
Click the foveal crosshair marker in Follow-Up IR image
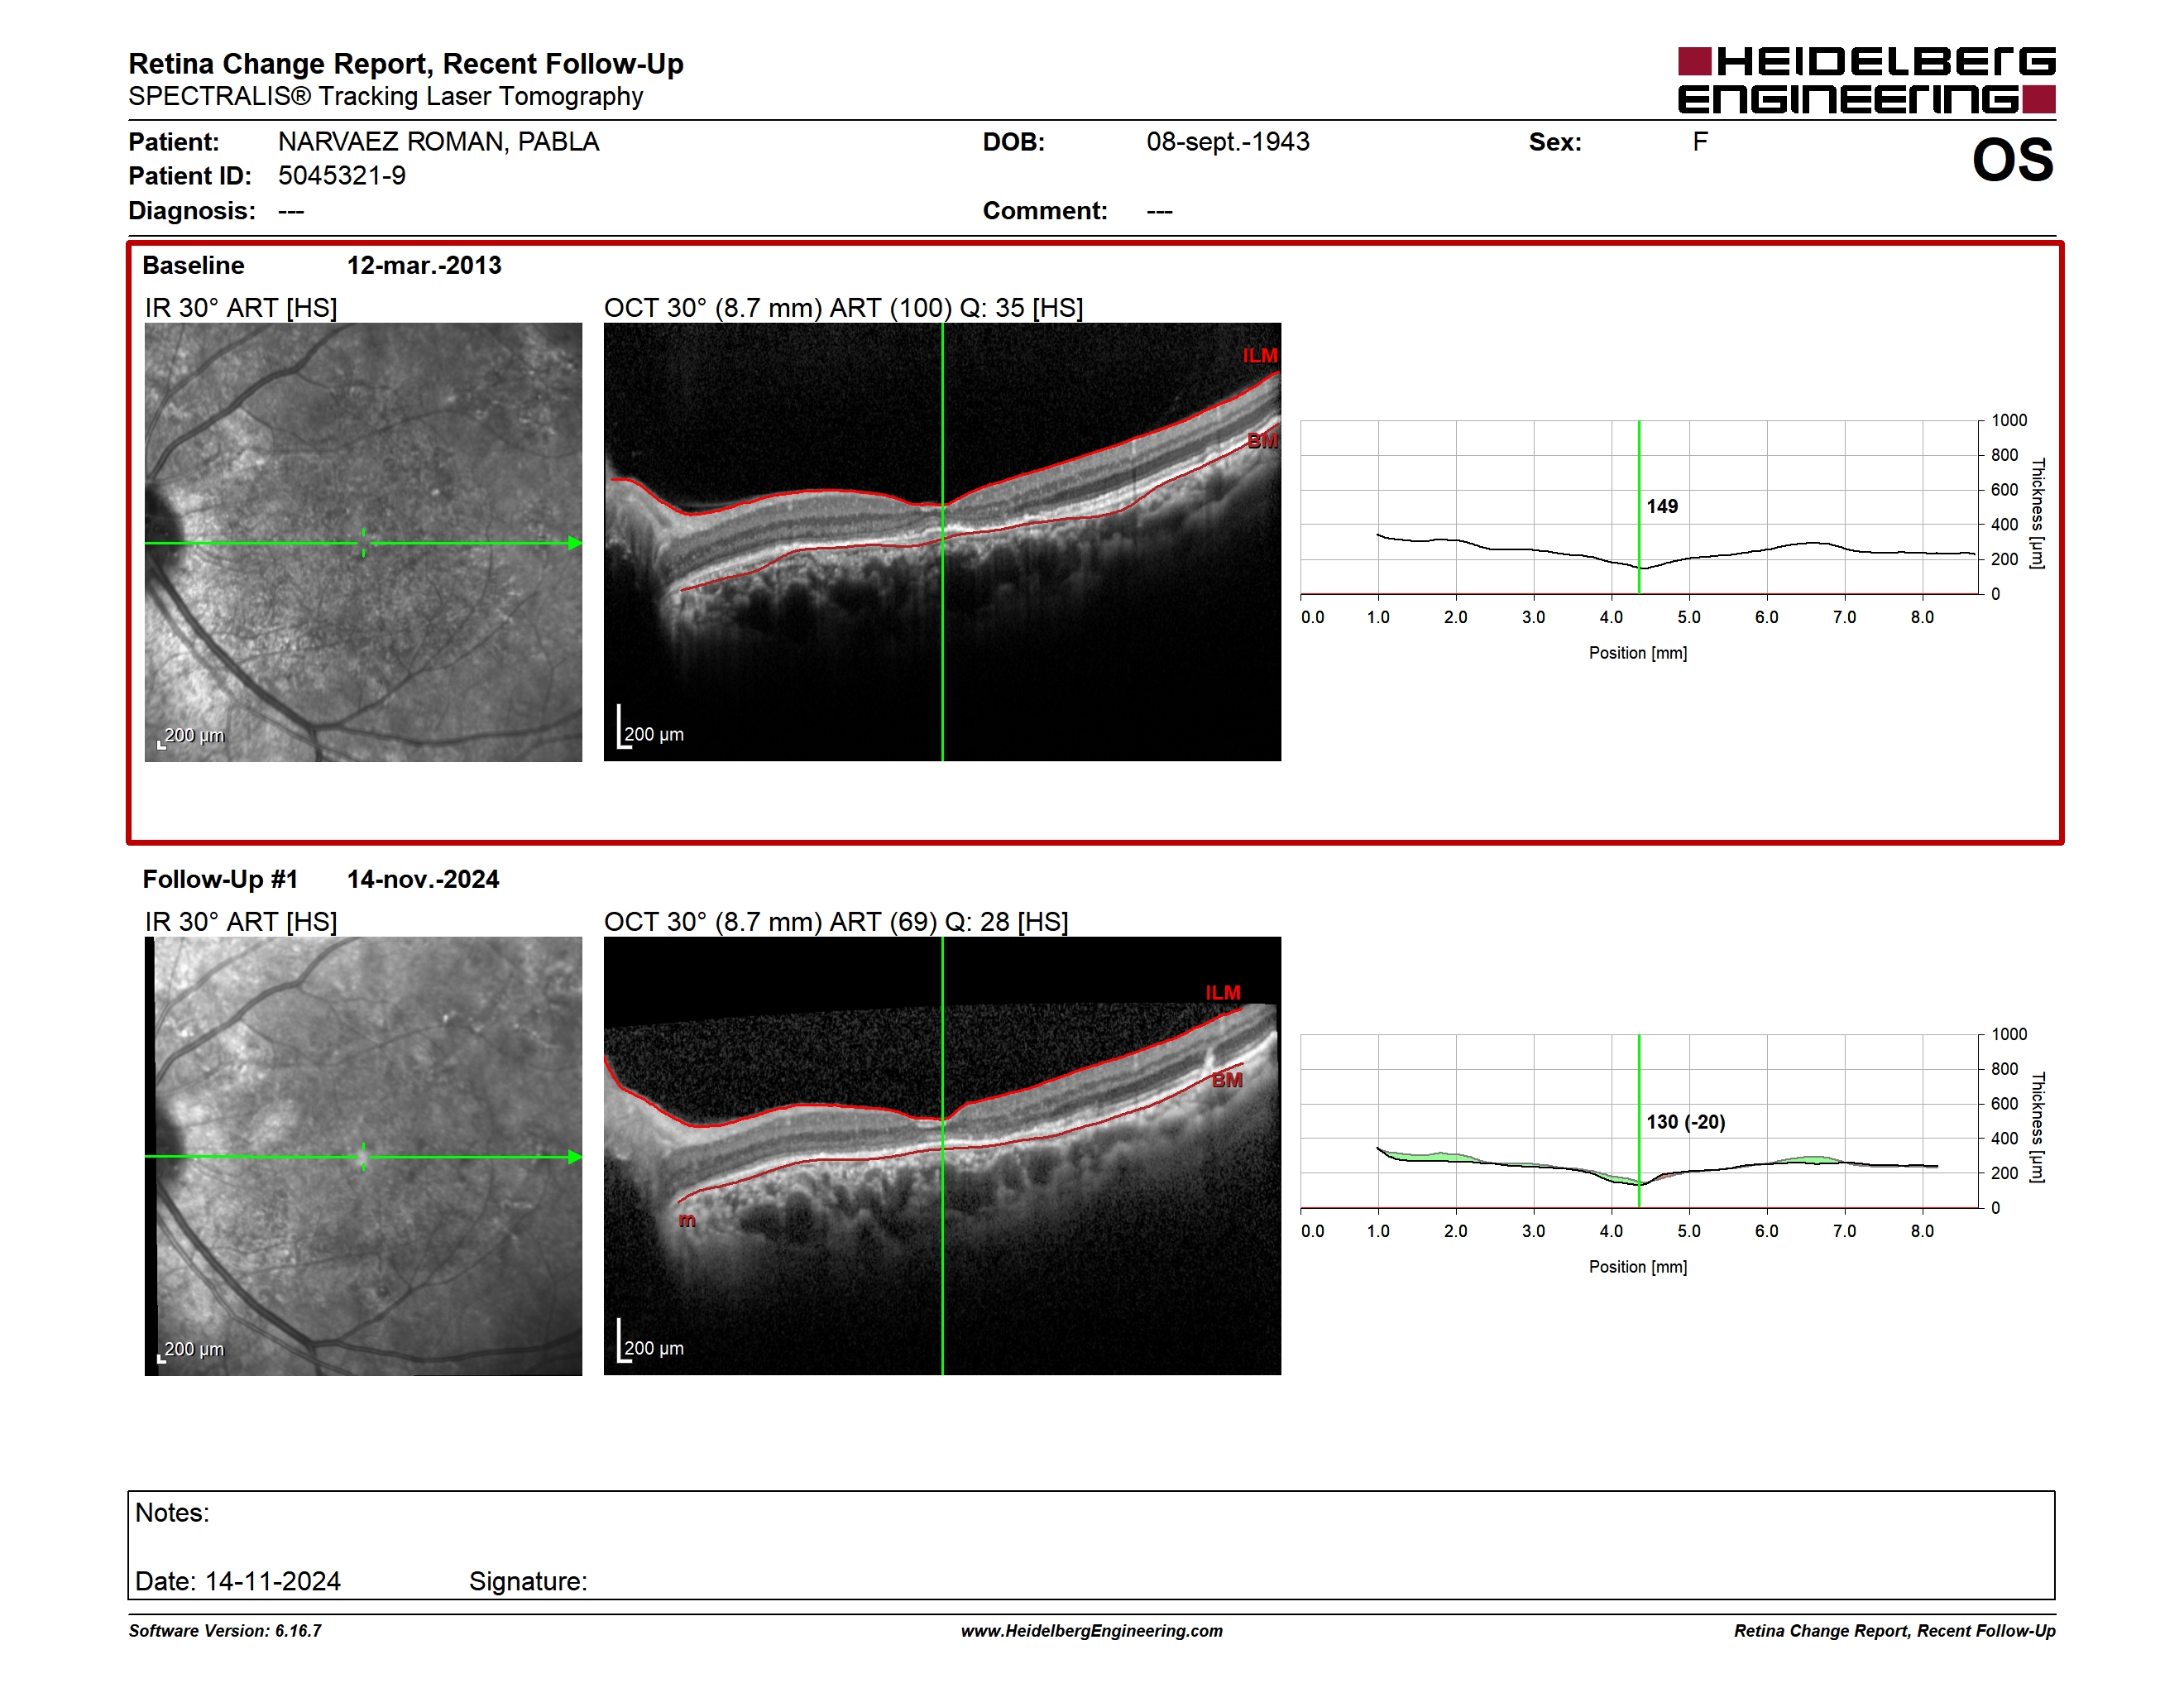coord(364,1157)
